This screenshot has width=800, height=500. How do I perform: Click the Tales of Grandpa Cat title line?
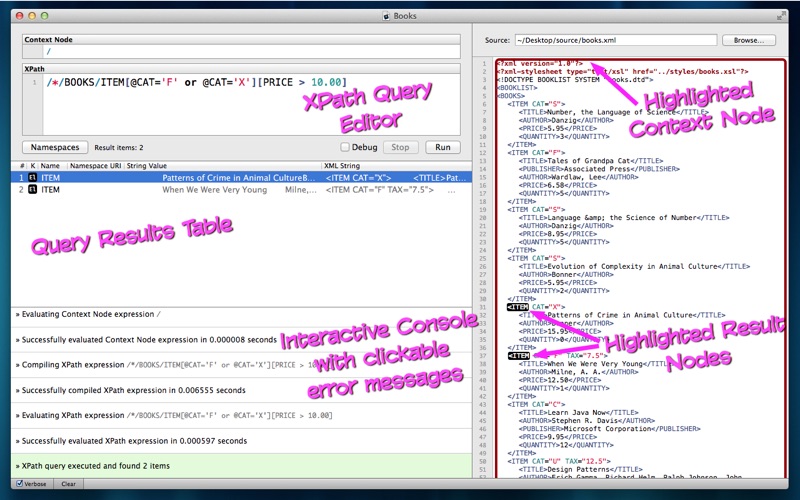point(591,161)
